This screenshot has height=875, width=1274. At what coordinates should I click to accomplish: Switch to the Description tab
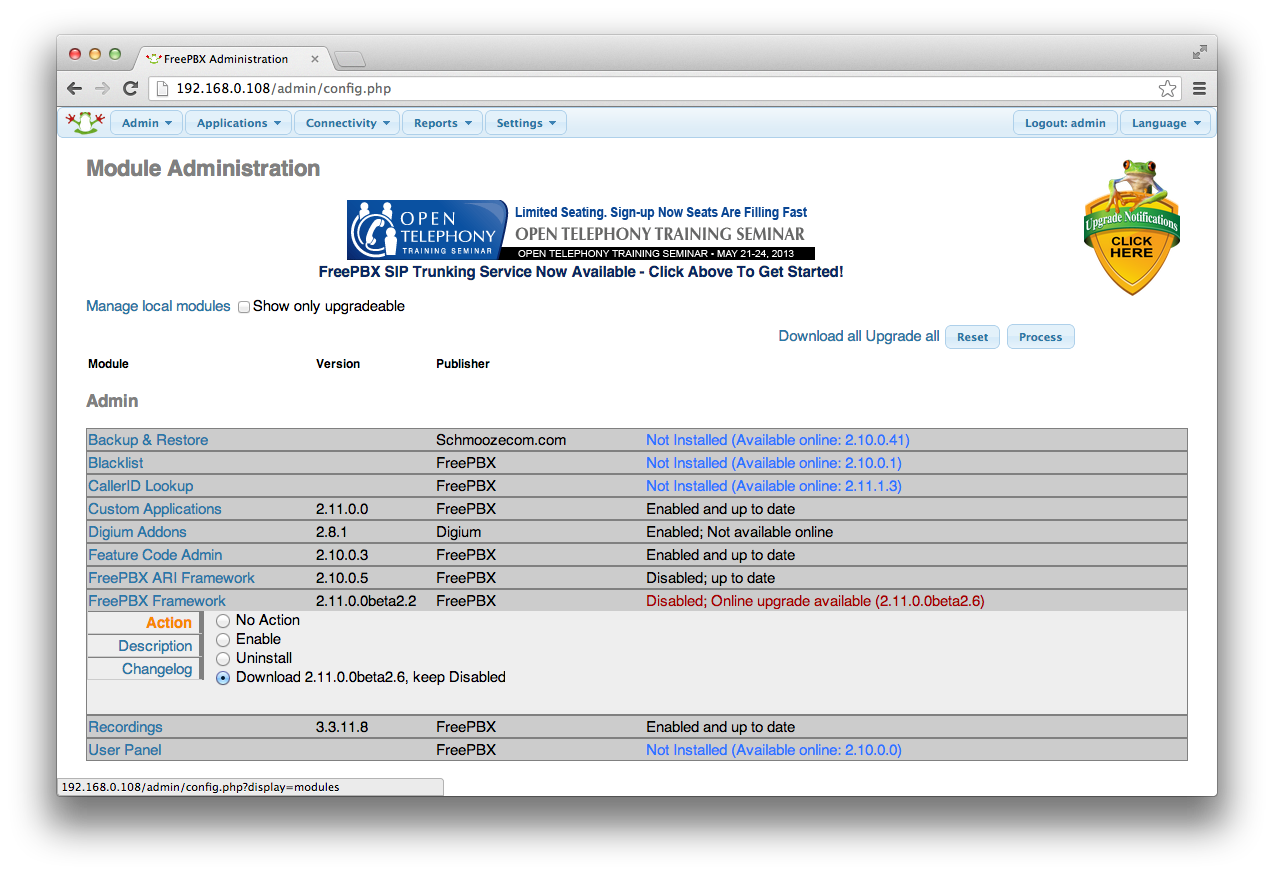145,646
